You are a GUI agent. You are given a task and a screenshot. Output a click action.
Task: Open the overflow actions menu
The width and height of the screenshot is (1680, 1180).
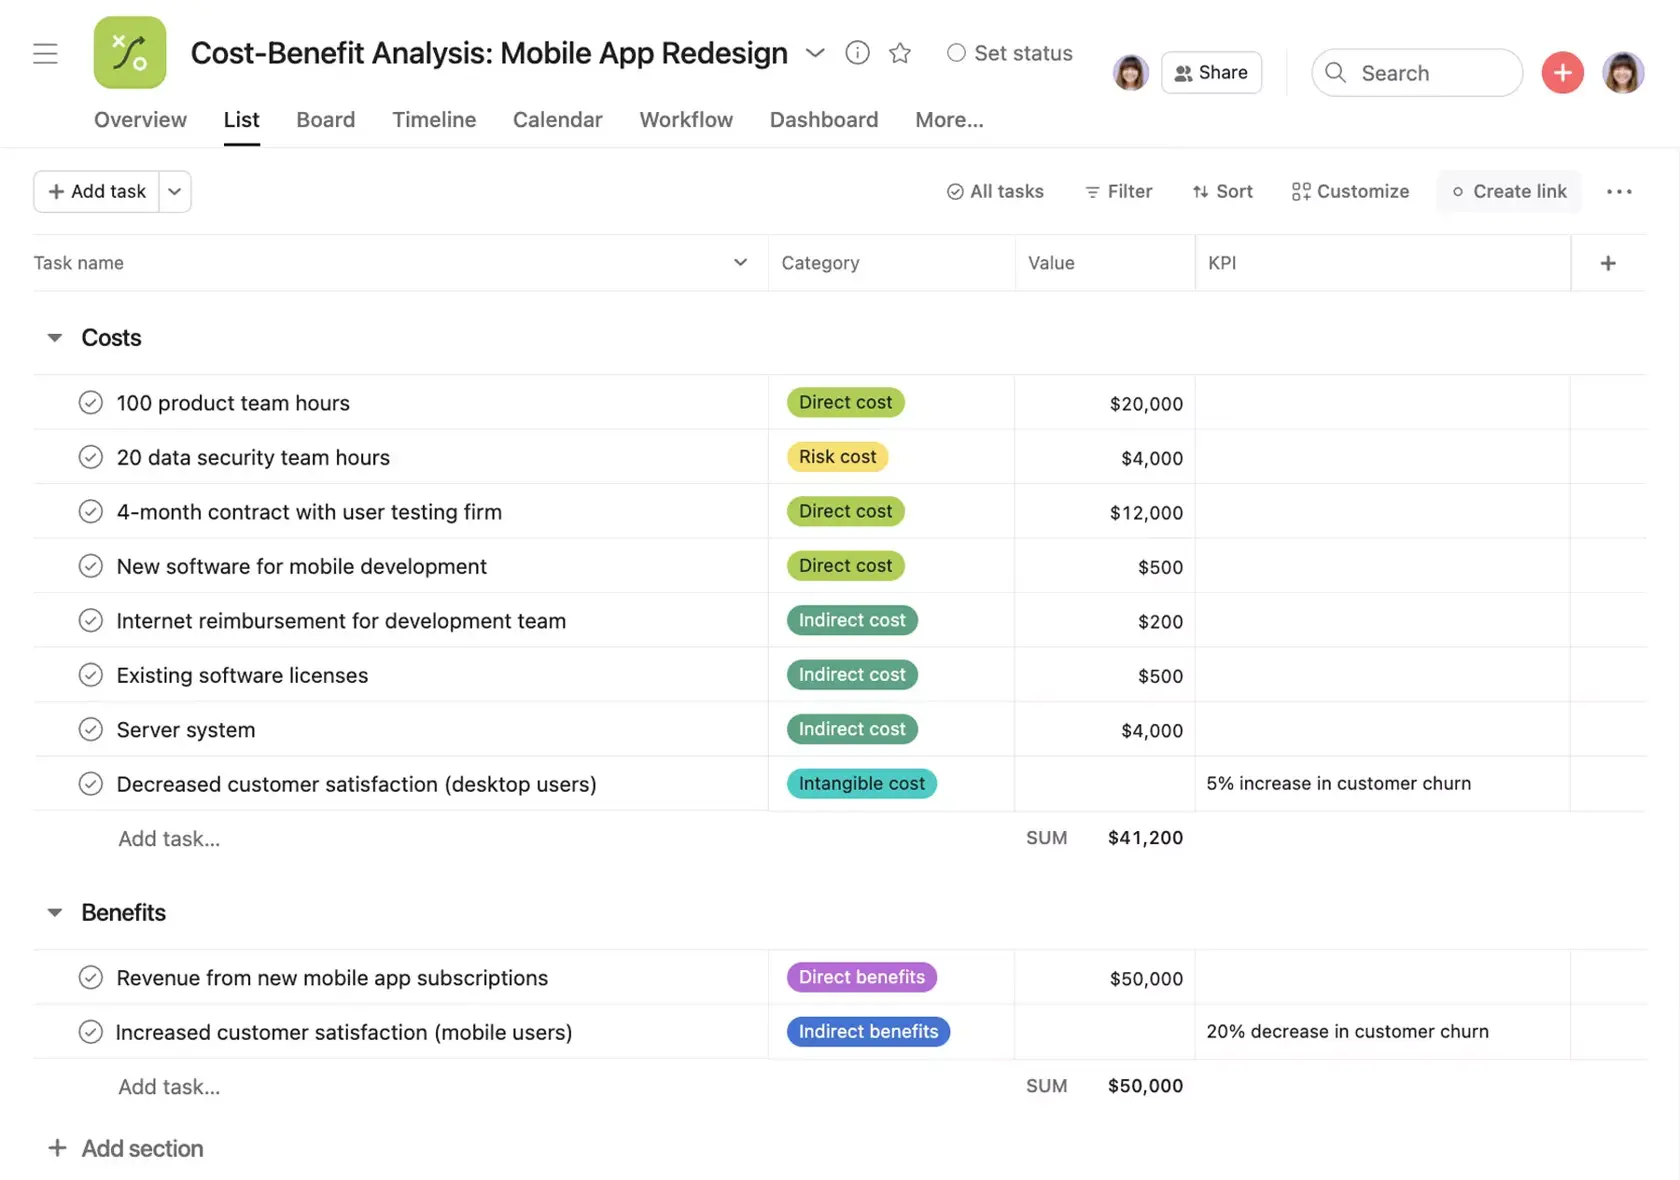click(1618, 191)
